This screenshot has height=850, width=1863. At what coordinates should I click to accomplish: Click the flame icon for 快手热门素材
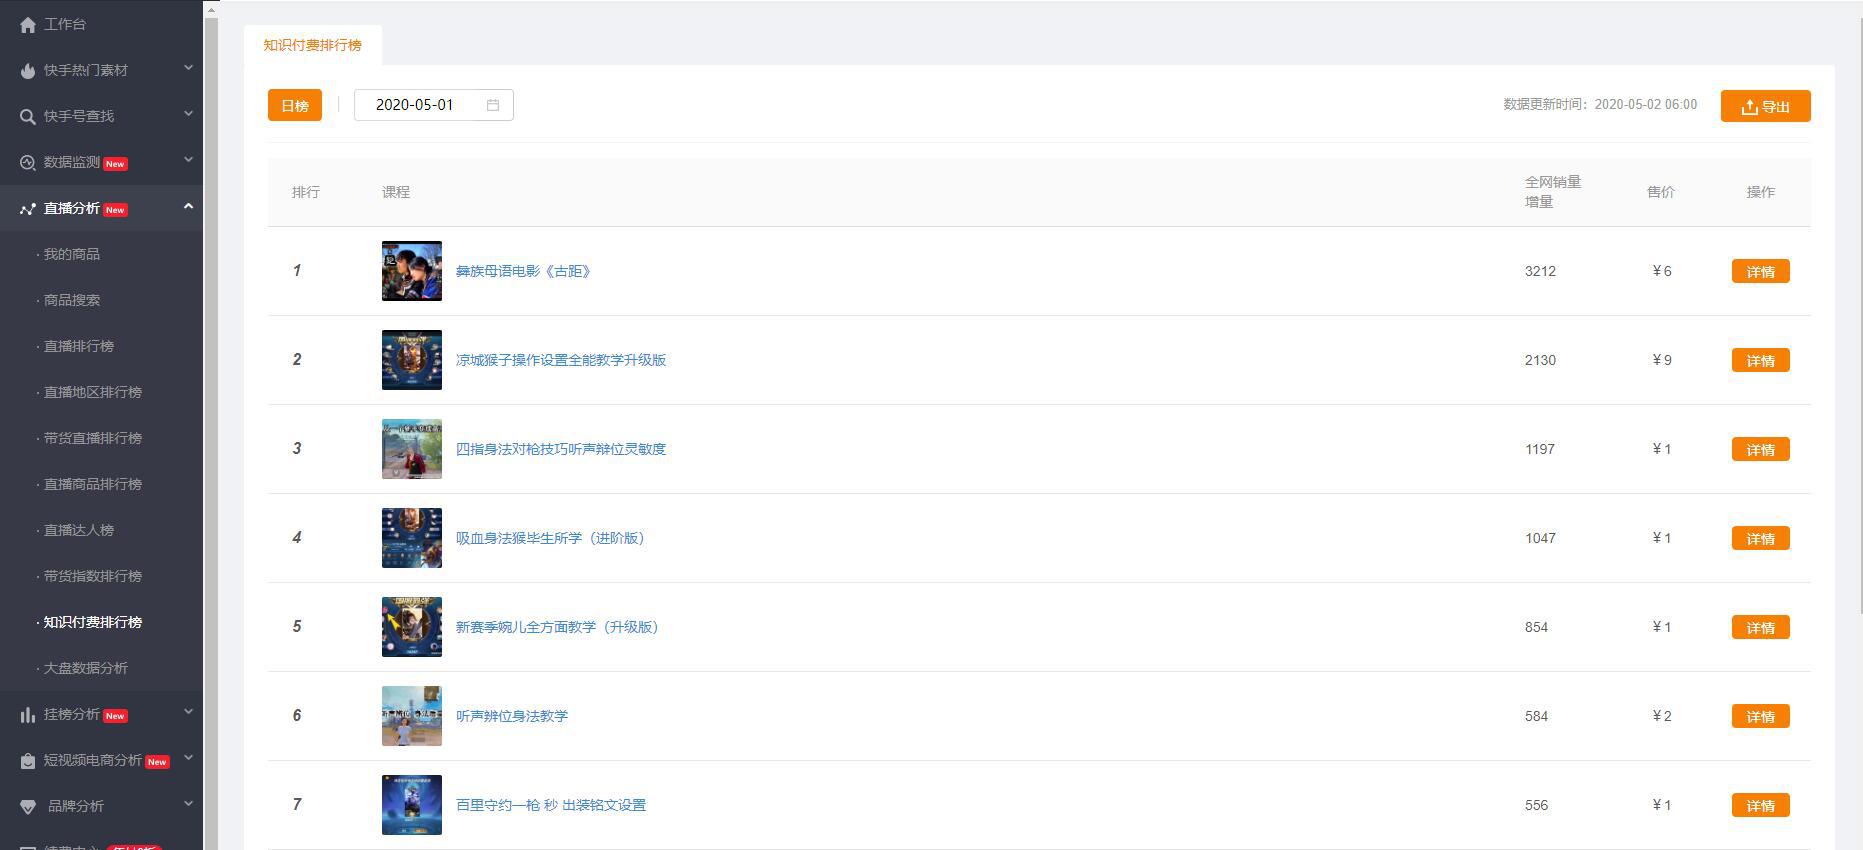click(27, 71)
